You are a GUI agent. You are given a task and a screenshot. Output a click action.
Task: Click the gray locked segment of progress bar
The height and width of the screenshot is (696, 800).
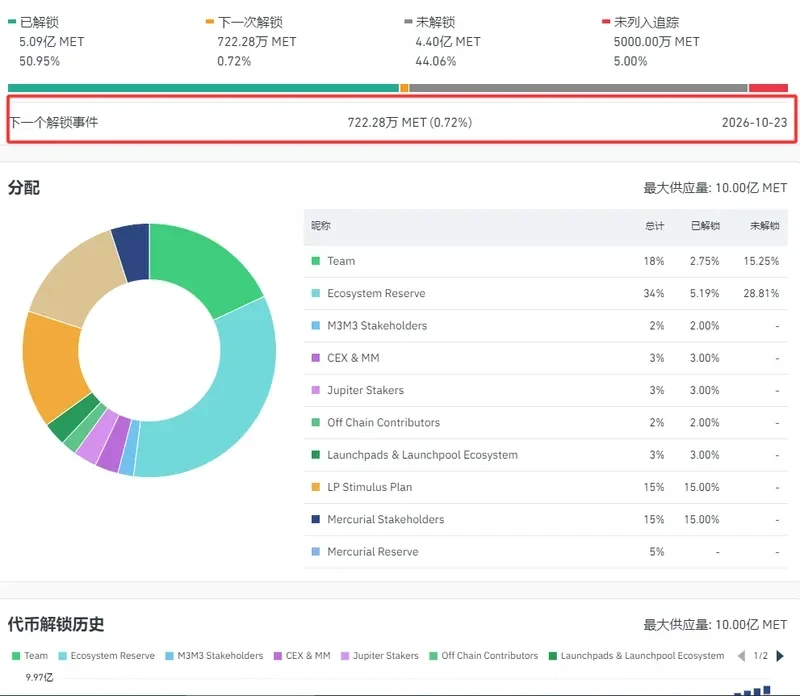click(578, 88)
